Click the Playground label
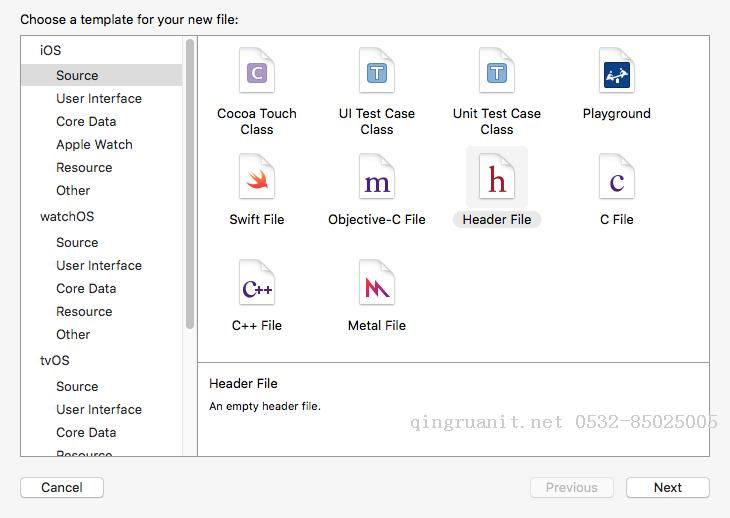730x518 pixels. (x=617, y=114)
